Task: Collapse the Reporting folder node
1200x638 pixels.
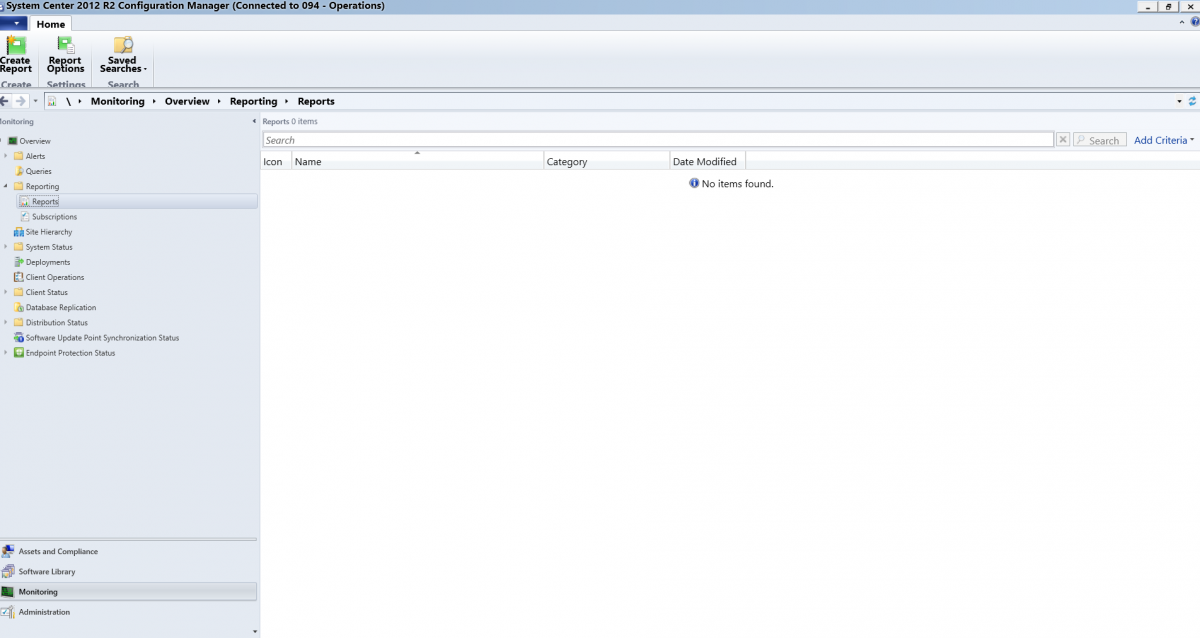Action: (x=6, y=186)
